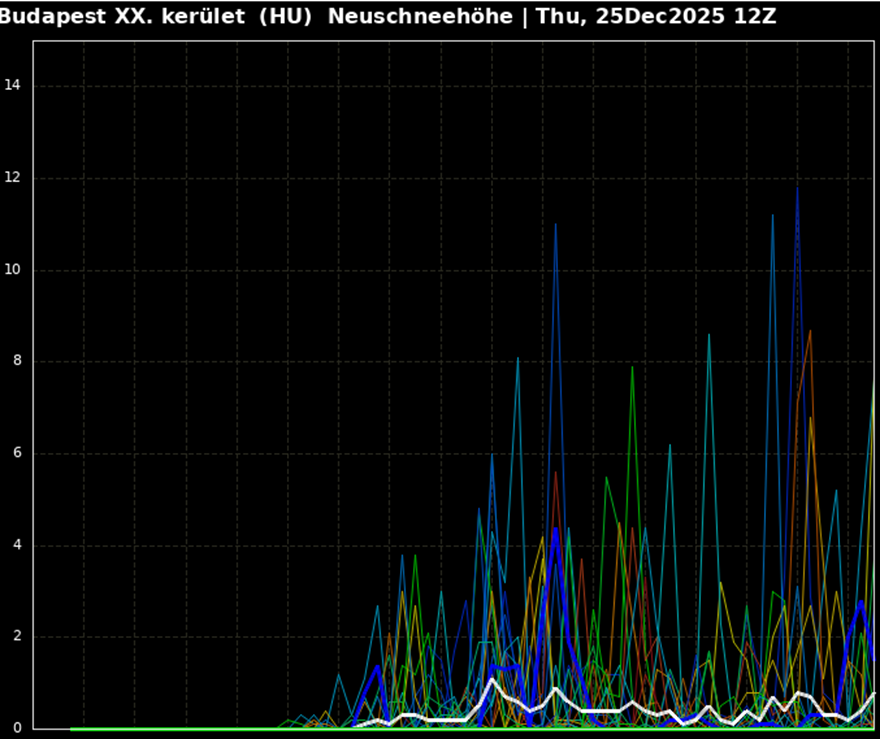
Task: Select the thick blue line's peak above 4
Action: coord(556,529)
